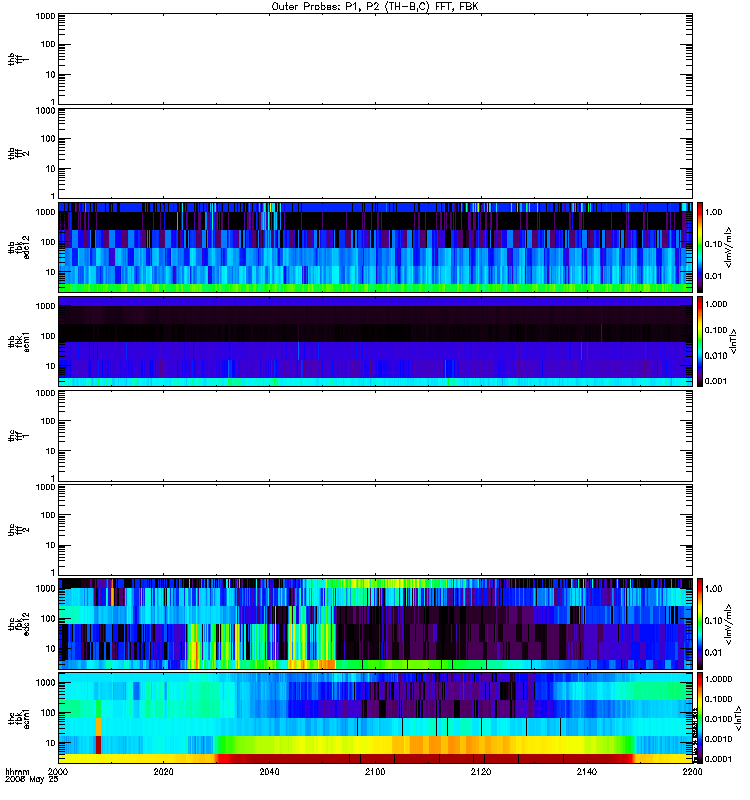The image size is (750, 800).
Task: Click the 'thb fff 2' y-axis title
Action: [18, 153]
